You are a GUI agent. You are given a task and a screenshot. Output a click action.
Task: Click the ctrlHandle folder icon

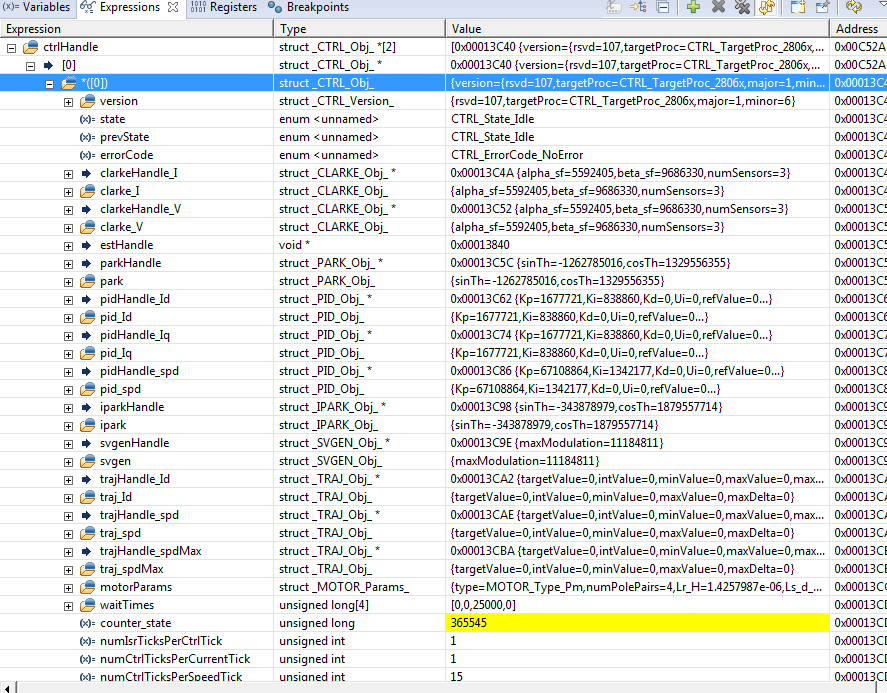click(31, 47)
